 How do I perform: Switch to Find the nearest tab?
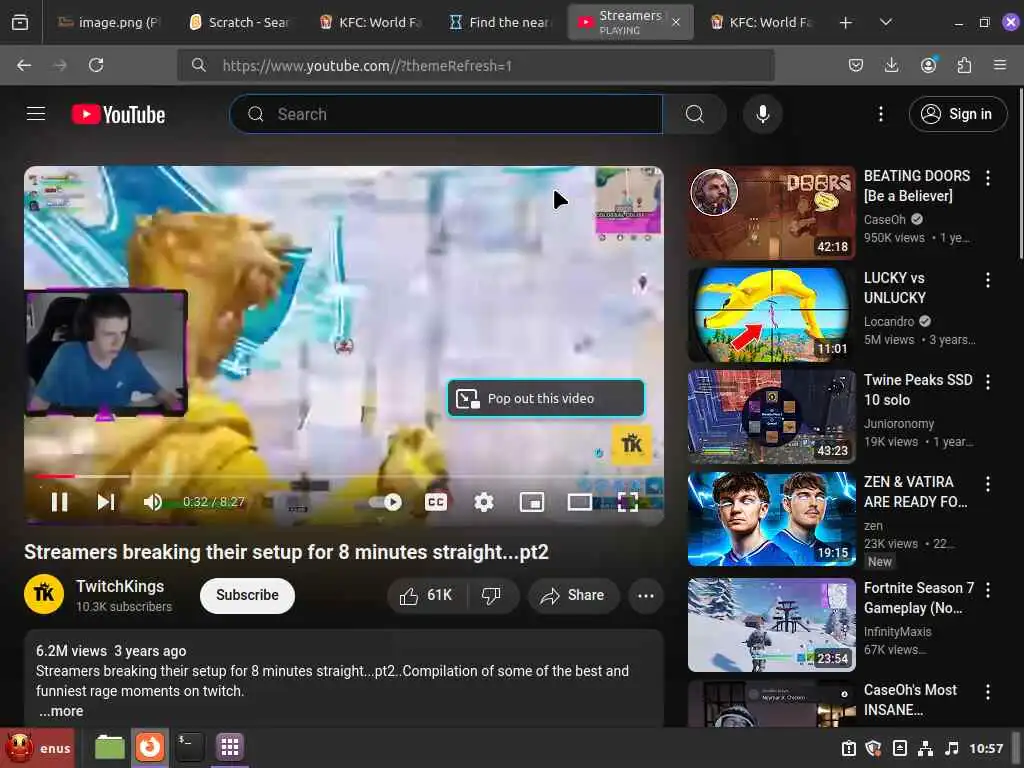point(500,22)
